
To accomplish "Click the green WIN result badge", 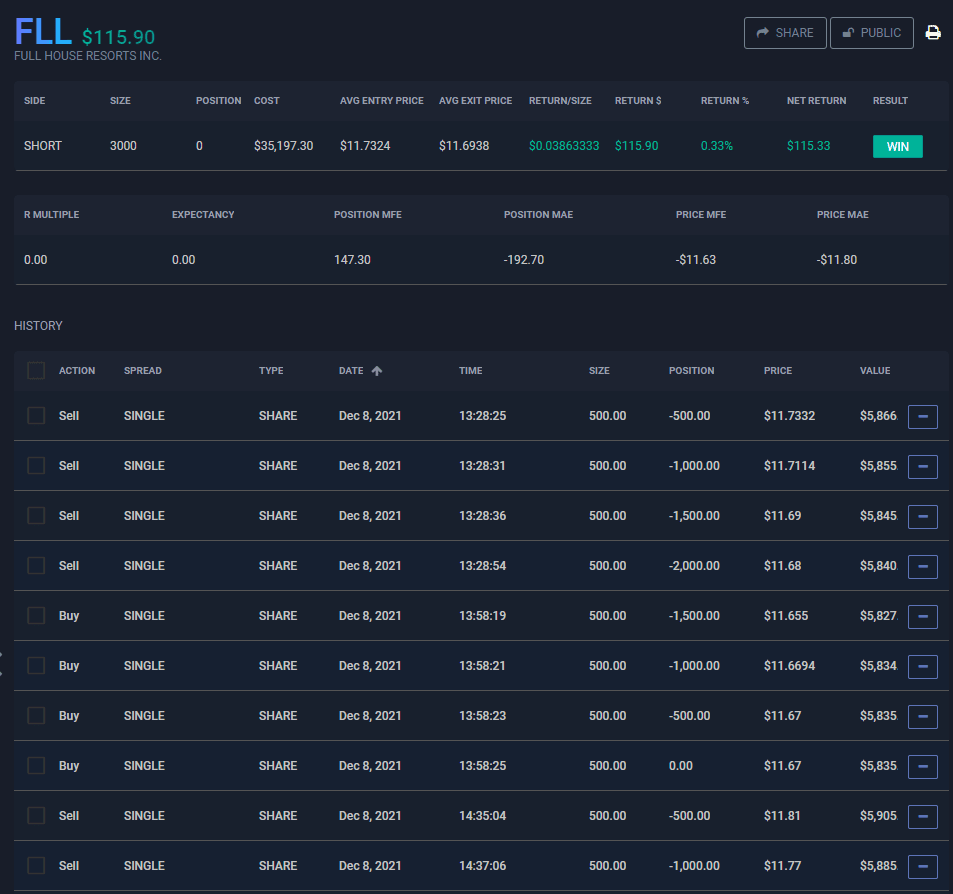I will [897, 147].
